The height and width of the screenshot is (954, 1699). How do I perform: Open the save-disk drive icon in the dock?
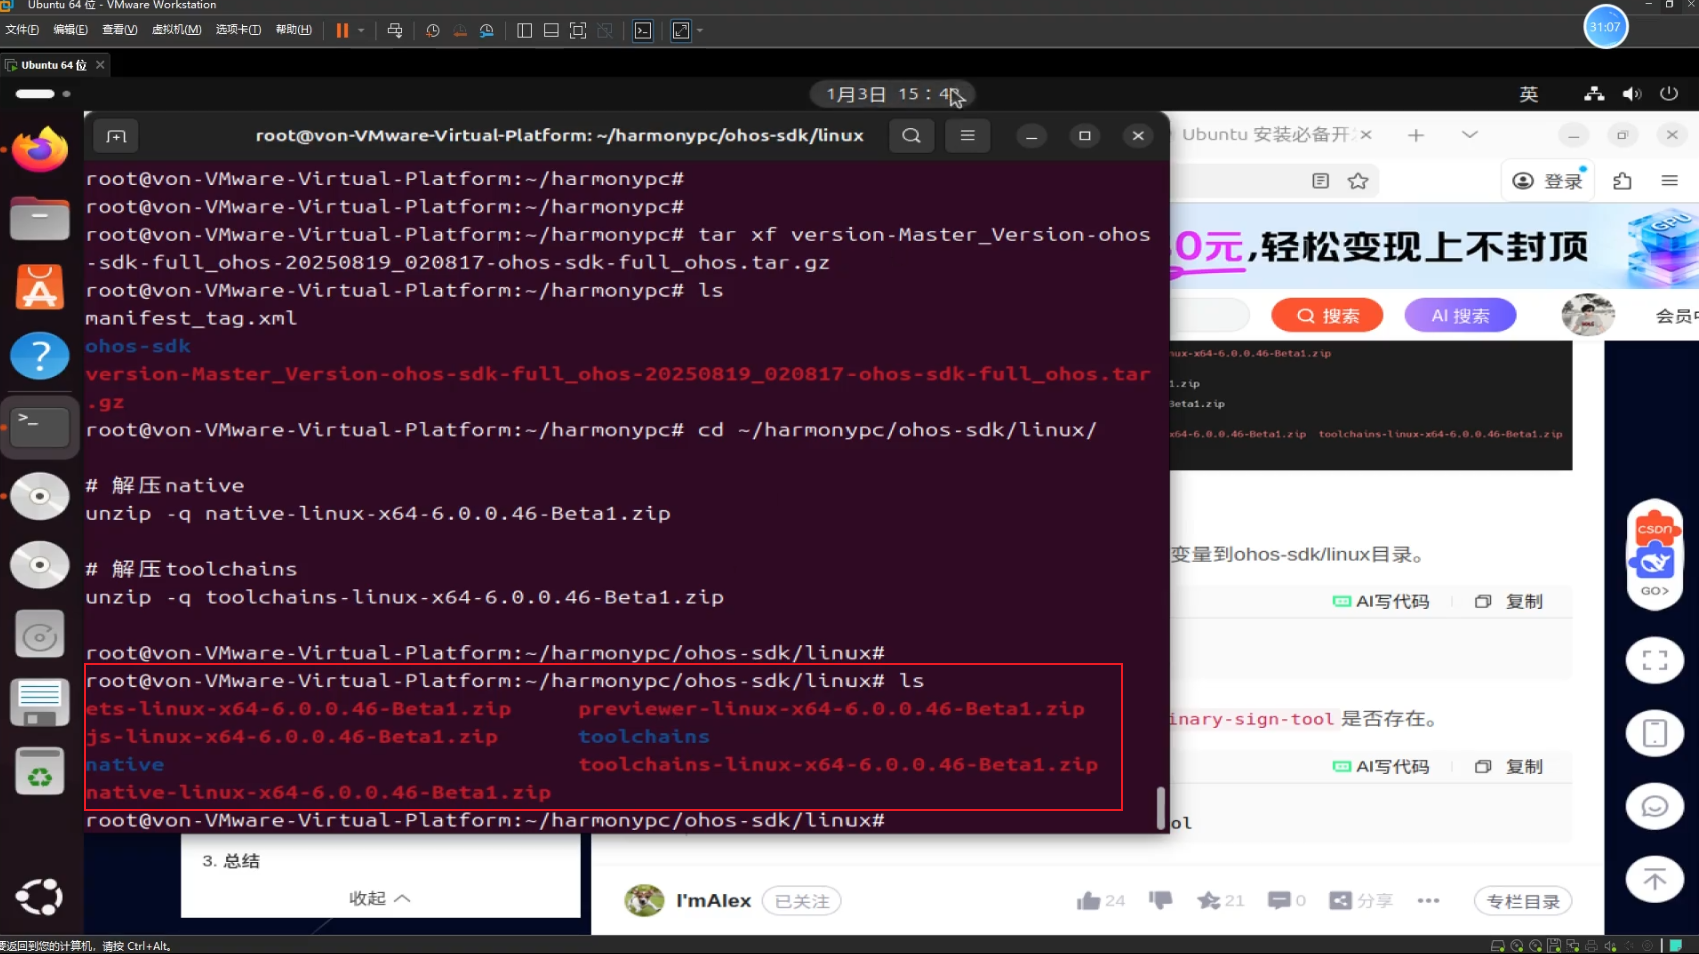pyautogui.click(x=40, y=703)
